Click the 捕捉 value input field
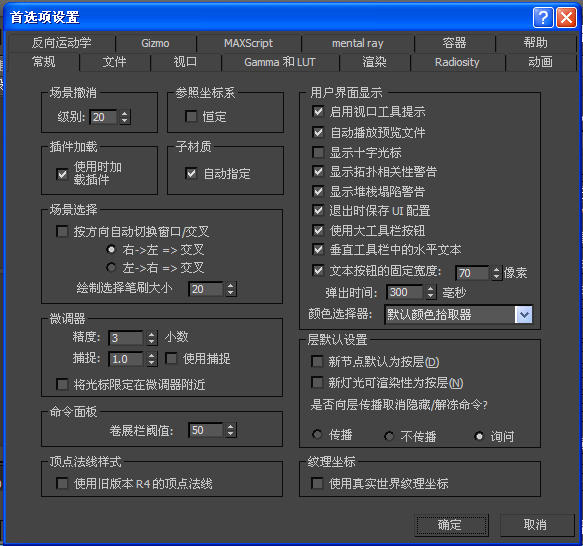The width and height of the screenshot is (583, 546). pos(126,359)
